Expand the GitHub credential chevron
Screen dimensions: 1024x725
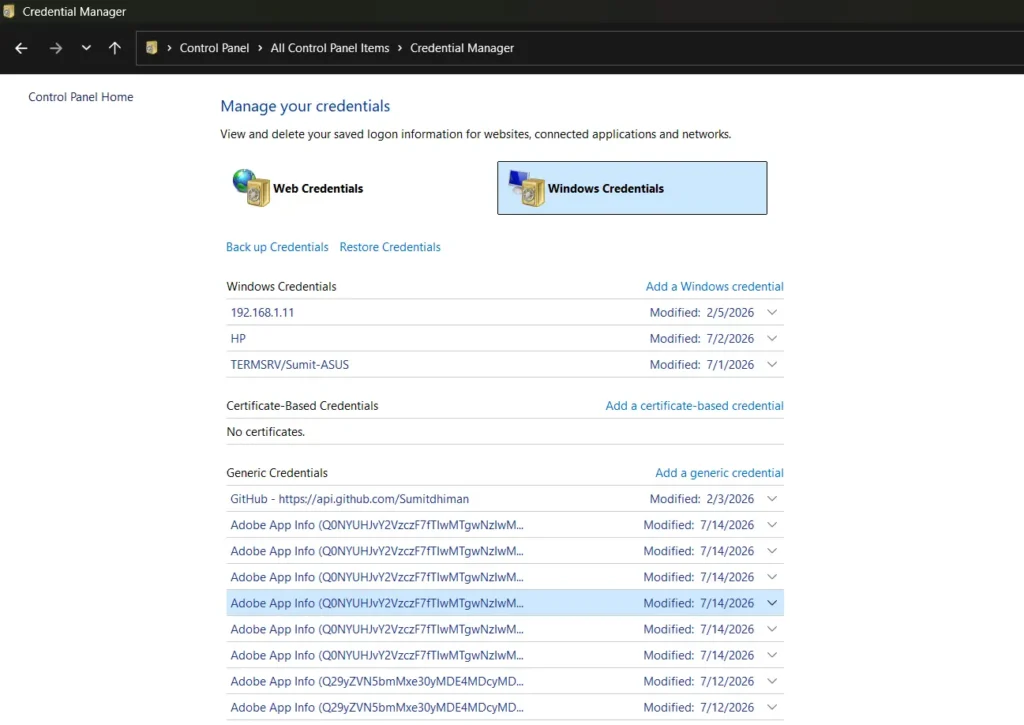coord(772,498)
